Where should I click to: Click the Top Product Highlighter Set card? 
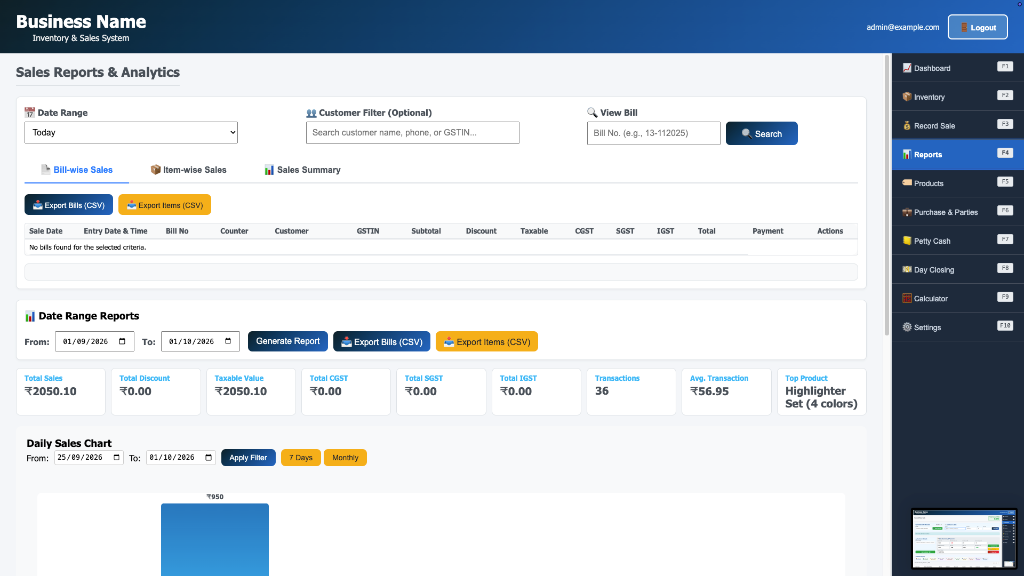point(822,392)
